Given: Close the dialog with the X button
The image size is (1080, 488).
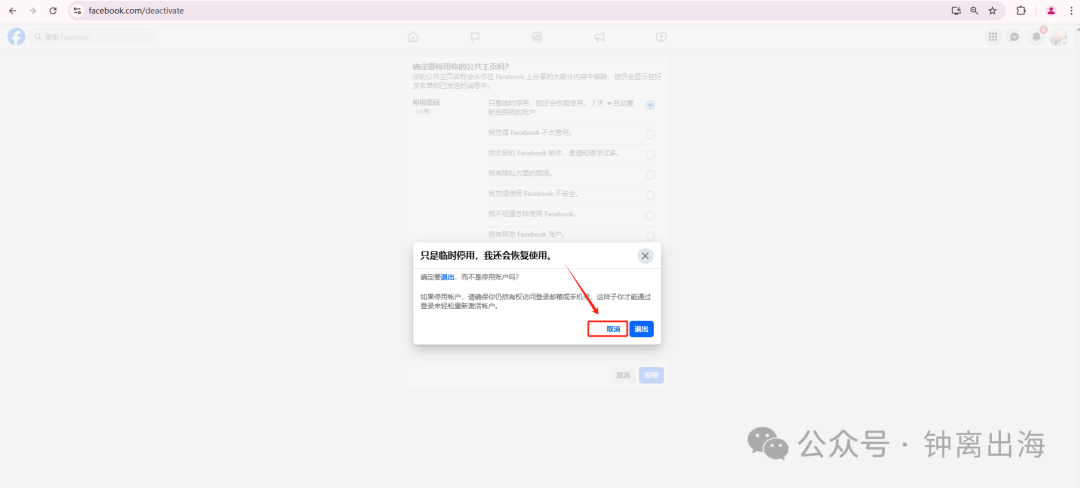Looking at the screenshot, I should click(x=645, y=256).
